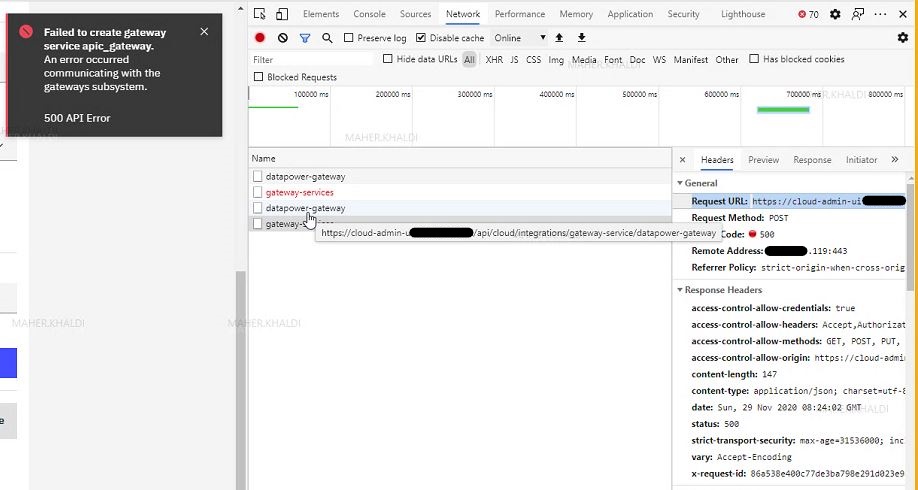Enable Hide data URLs checkbox
918x490 pixels.
tap(388, 59)
